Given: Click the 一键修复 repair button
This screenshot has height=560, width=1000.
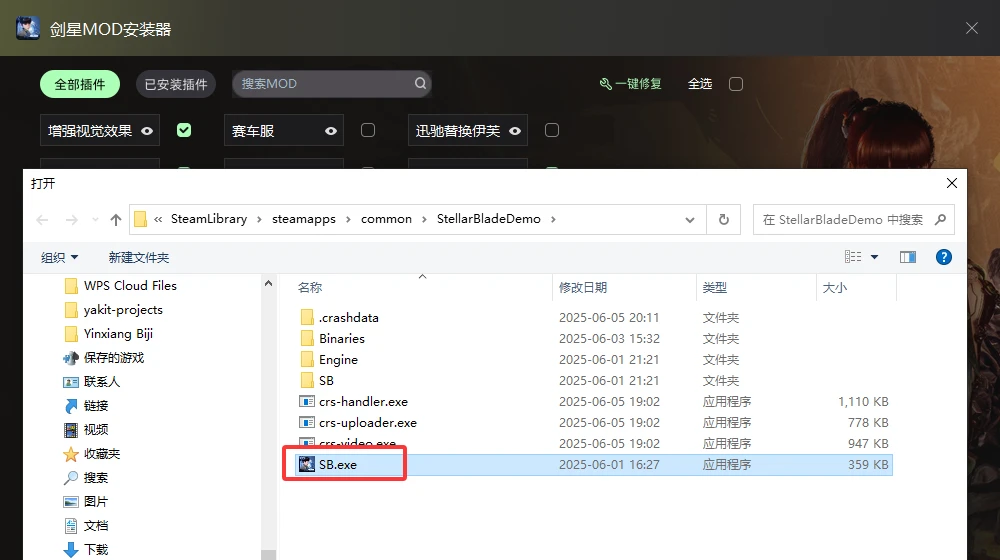Looking at the screenshot, I should tap(631, 84).
